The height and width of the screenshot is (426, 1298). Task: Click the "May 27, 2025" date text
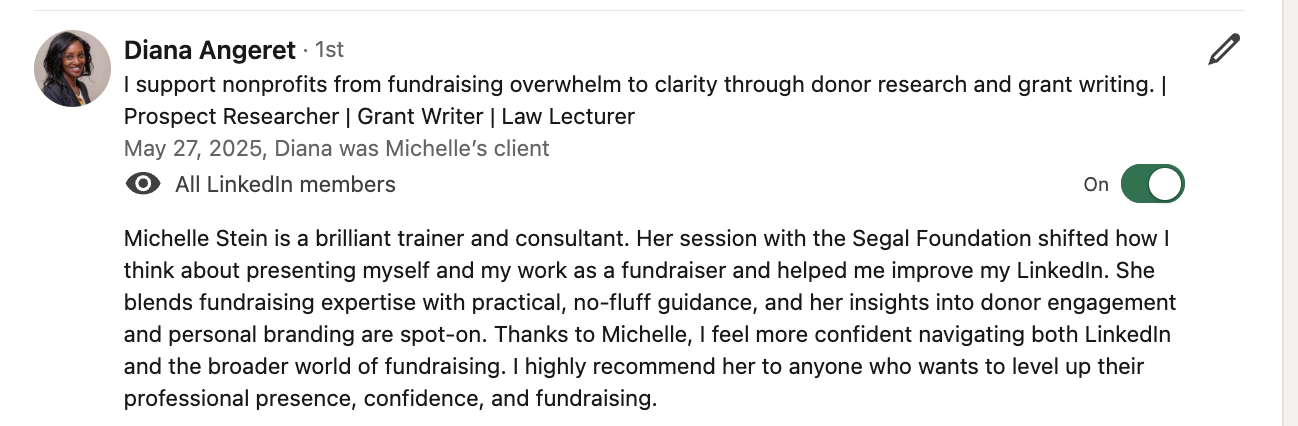coord(193,149)
